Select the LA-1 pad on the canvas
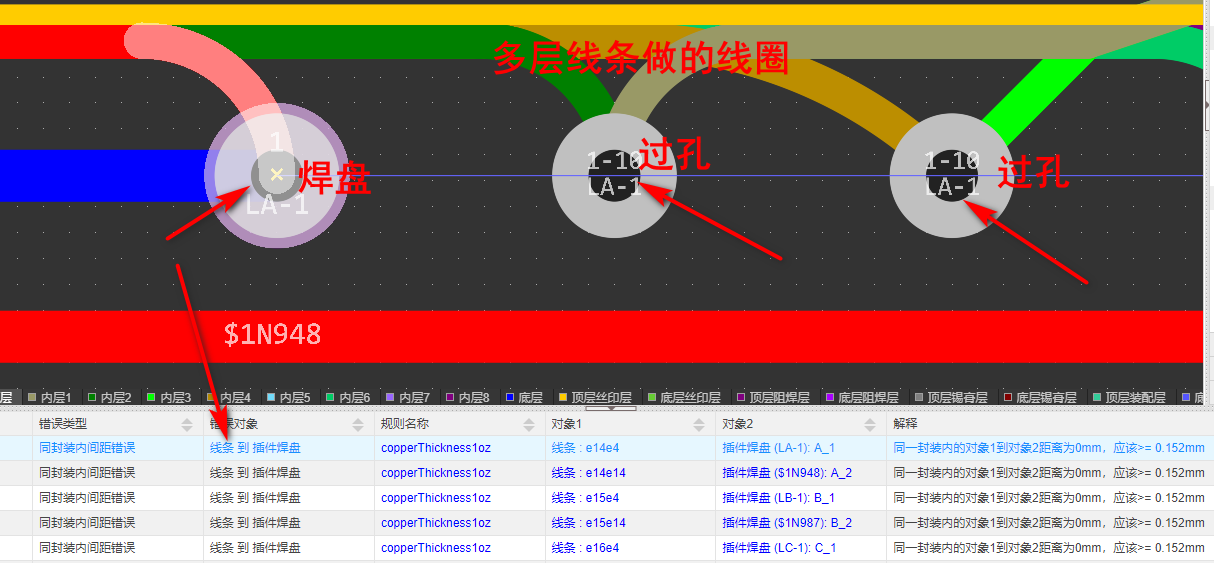Viewport: 1214px width, 563px height. (276, 175)
